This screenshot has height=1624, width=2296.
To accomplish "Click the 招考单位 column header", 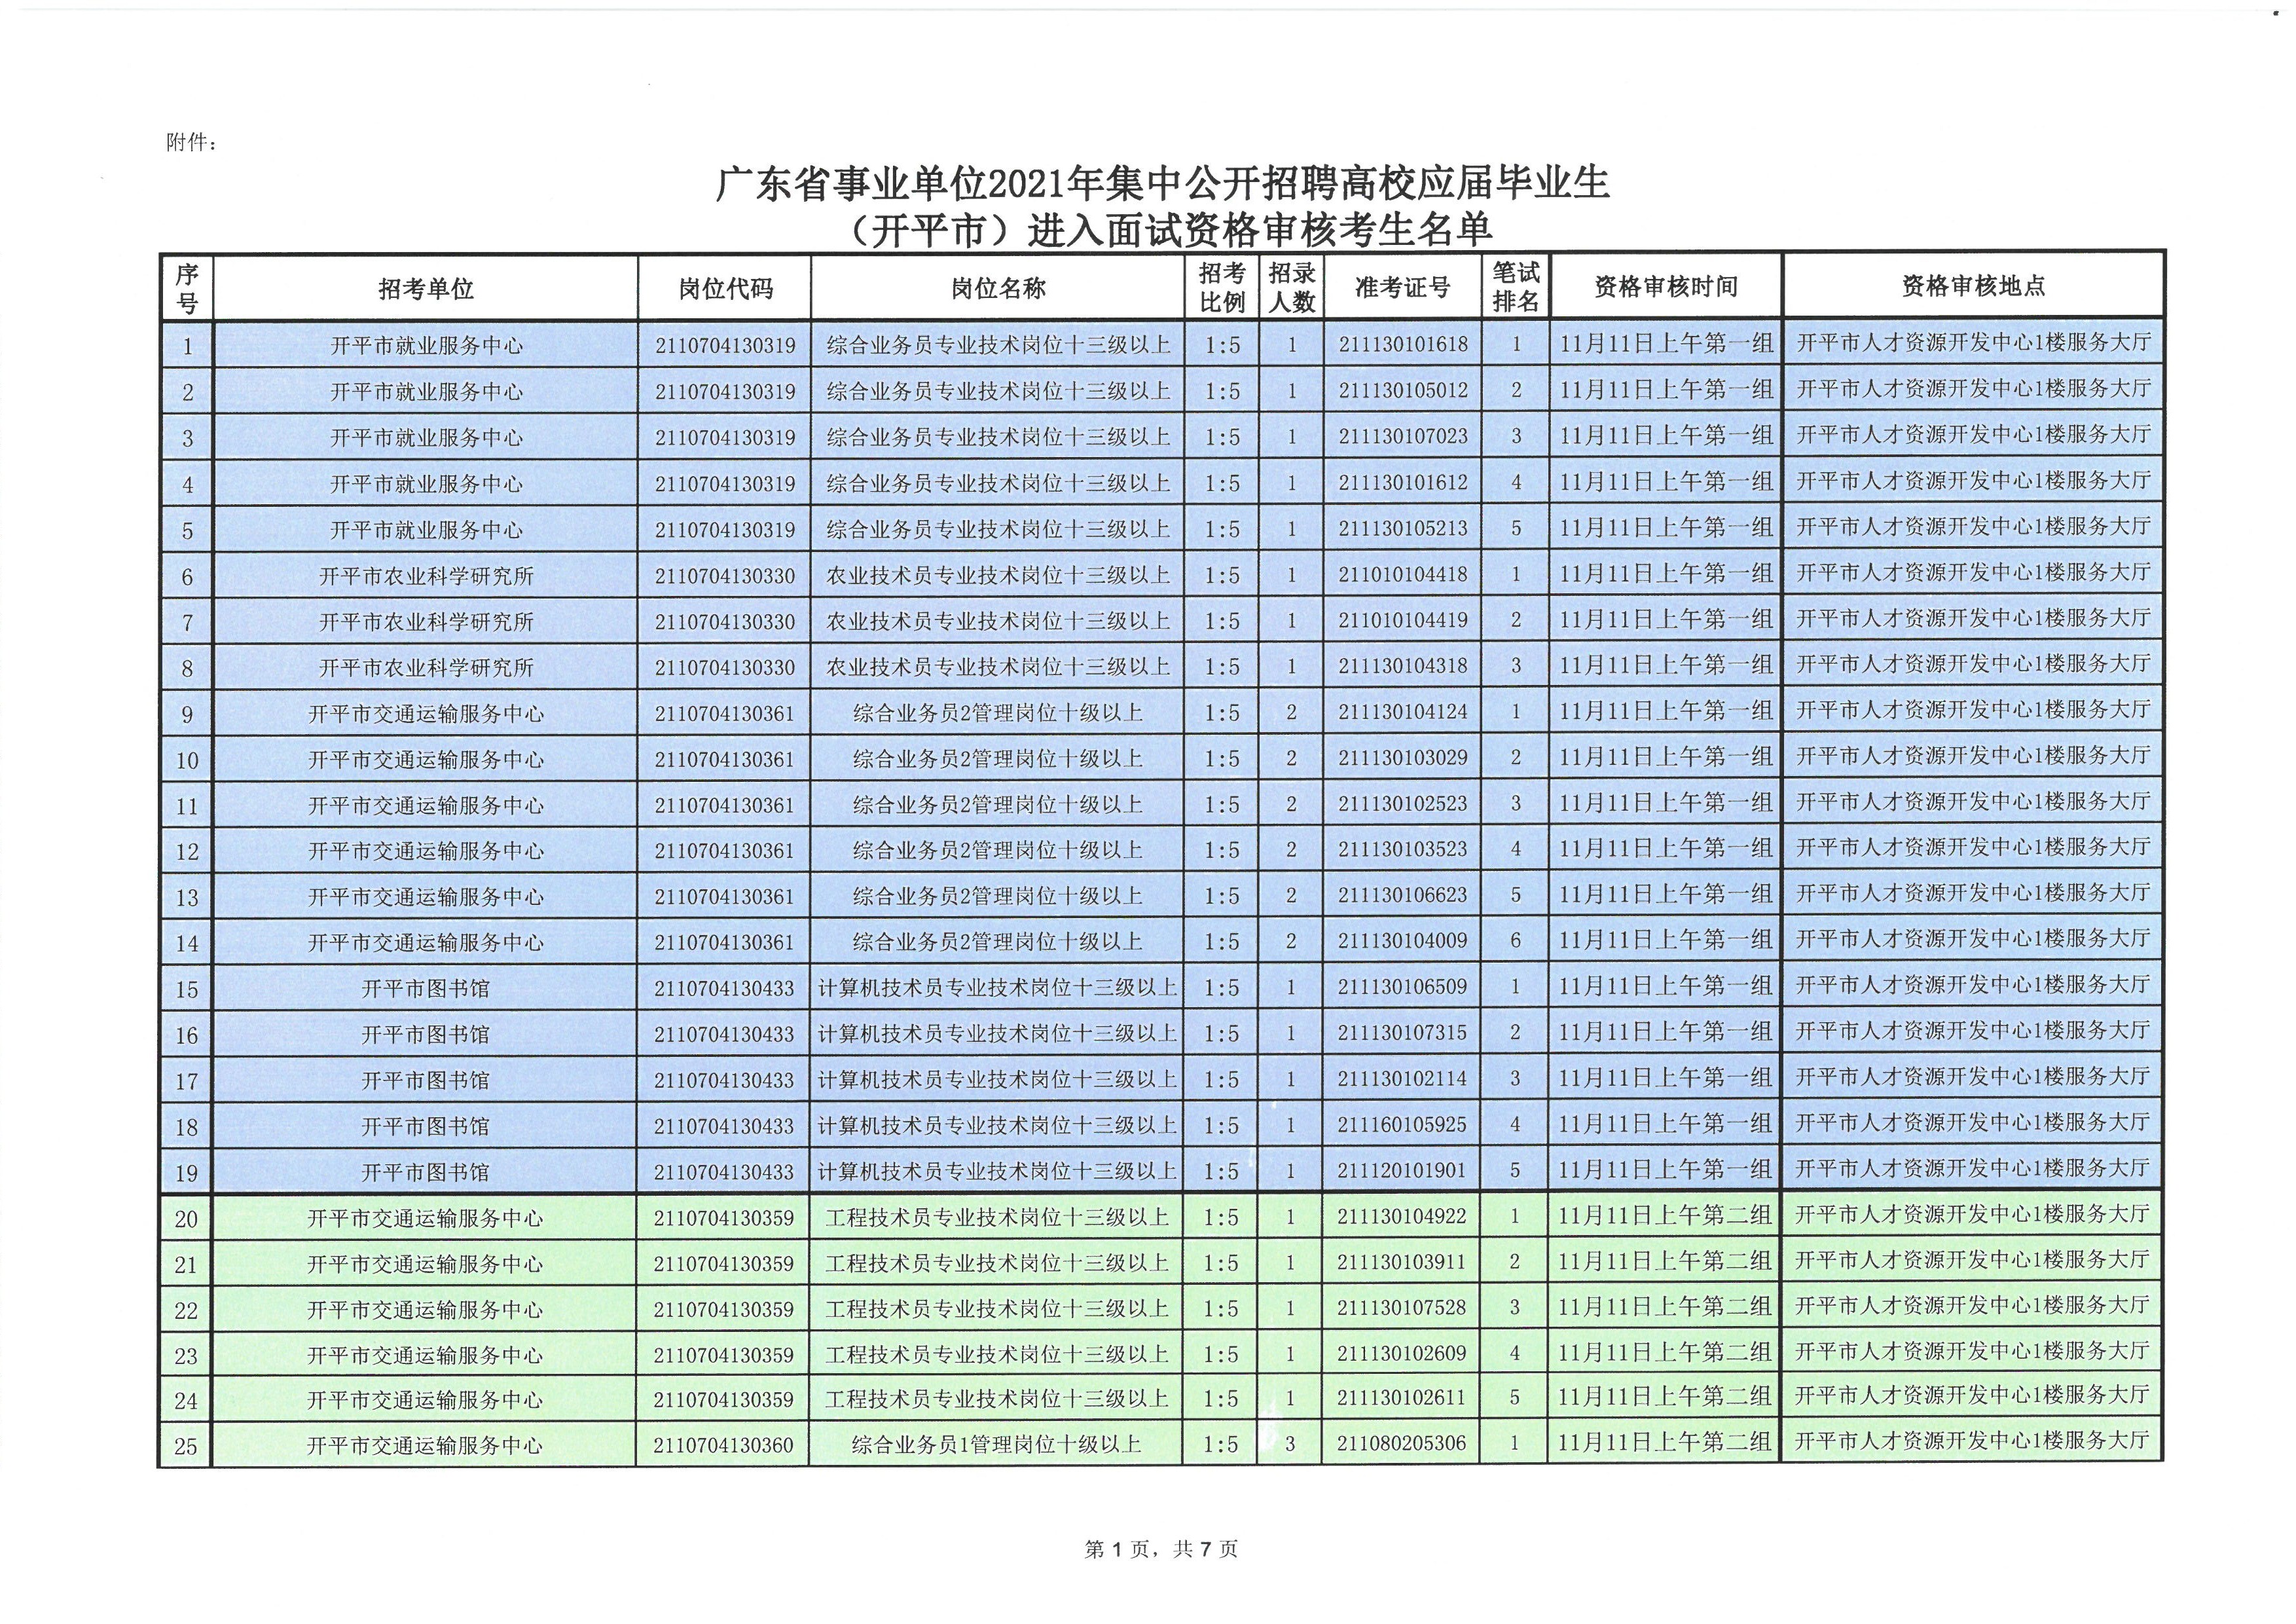I will tap(425, 290).
